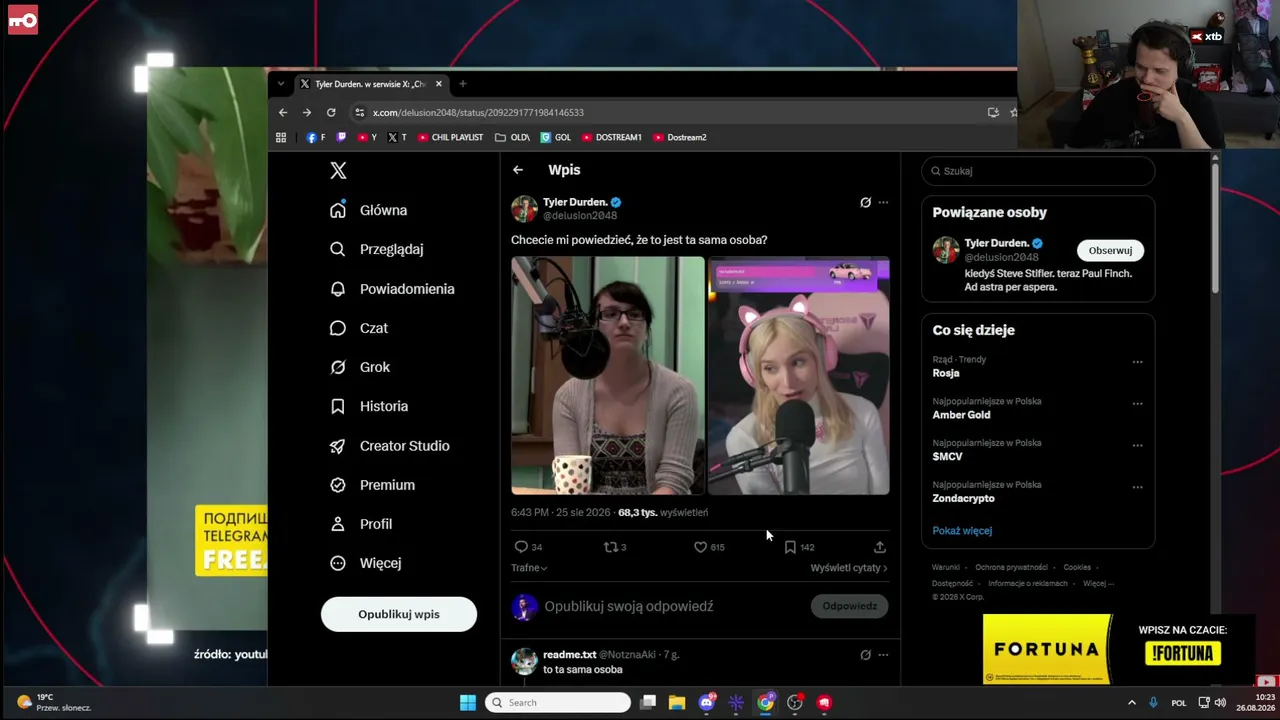Open more options for Zondacrypto trend

point(1137,487)
